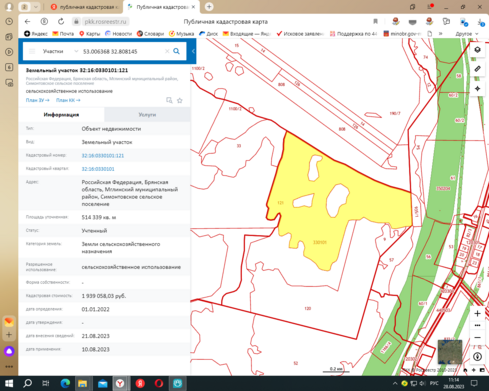Screen dimensions: 489x391
Task: Open the hamburger menu in search bar
Action: (x=32, y=51)
